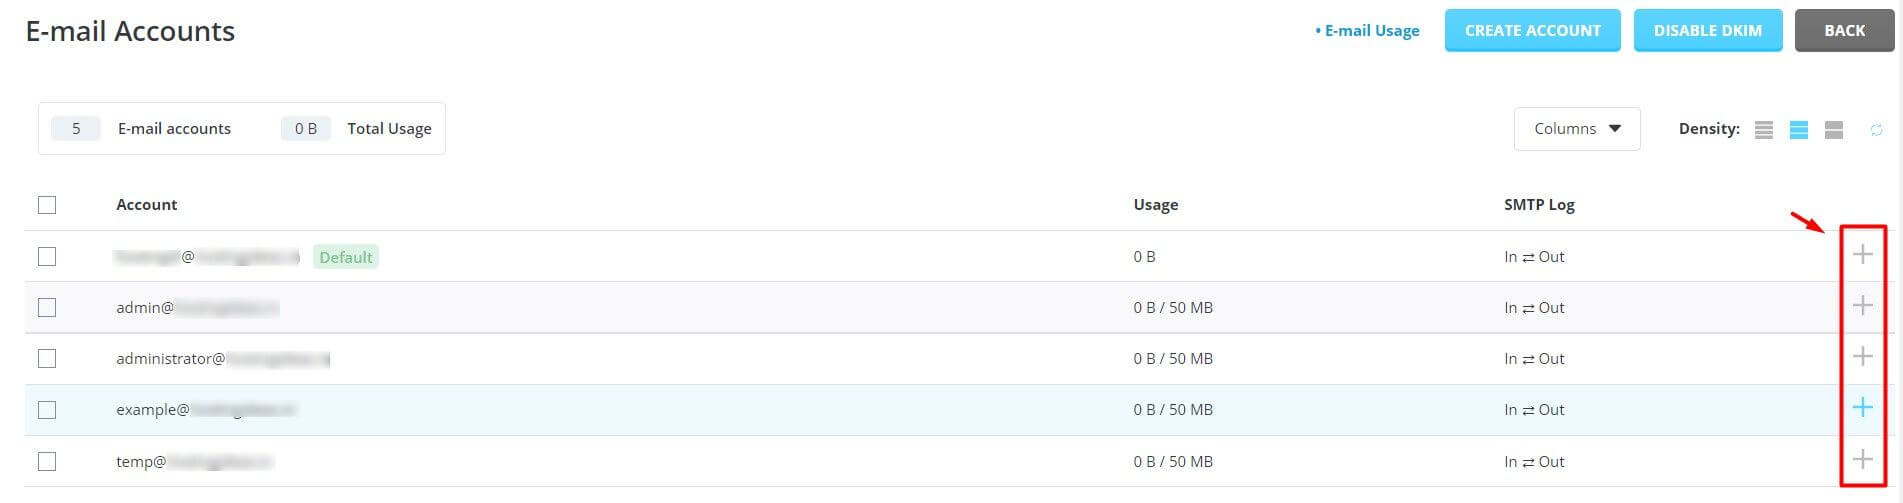Click the E-mail accounts count label
1903x503 pixels.
click(174, 129)
